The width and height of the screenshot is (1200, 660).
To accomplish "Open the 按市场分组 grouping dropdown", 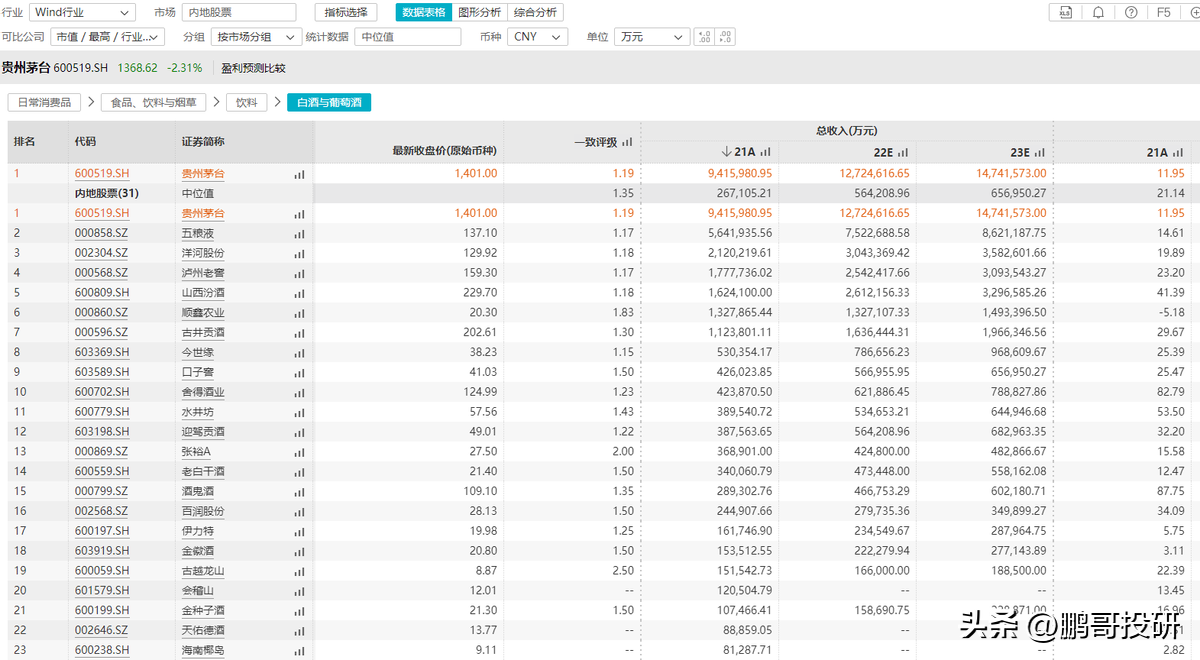I will [257, 37].
